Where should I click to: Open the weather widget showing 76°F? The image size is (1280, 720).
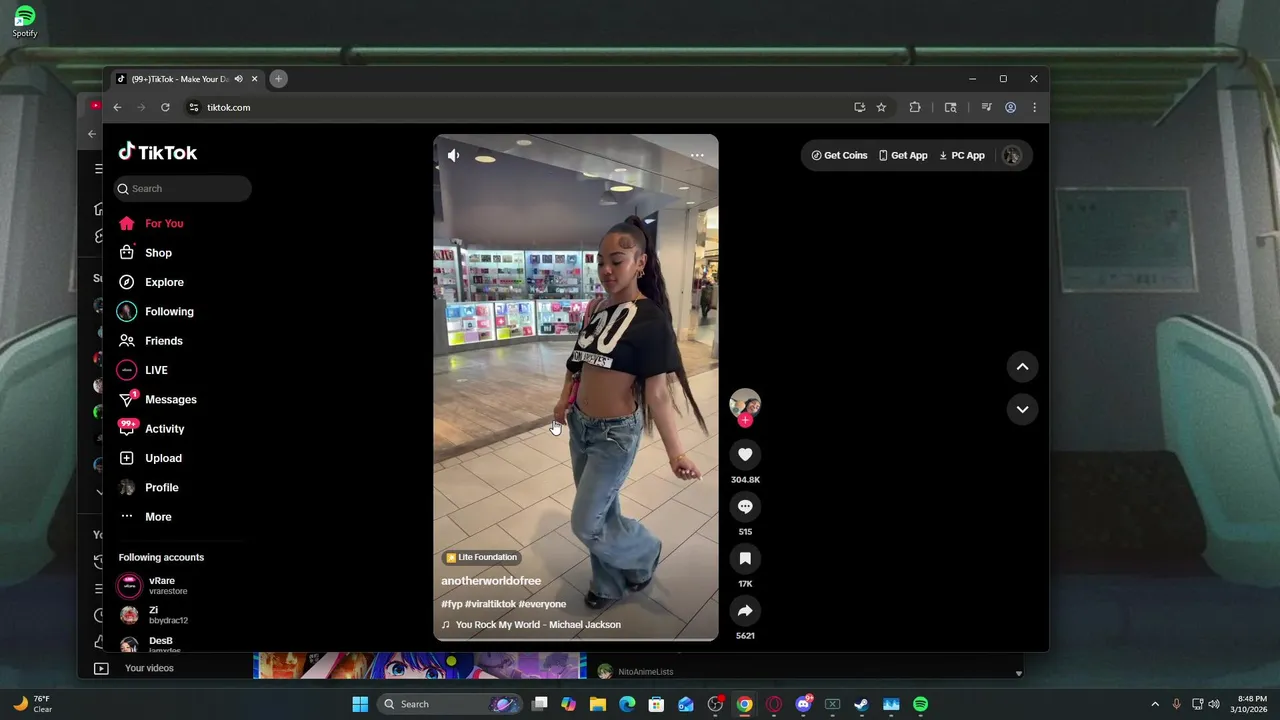coord(32,704)
